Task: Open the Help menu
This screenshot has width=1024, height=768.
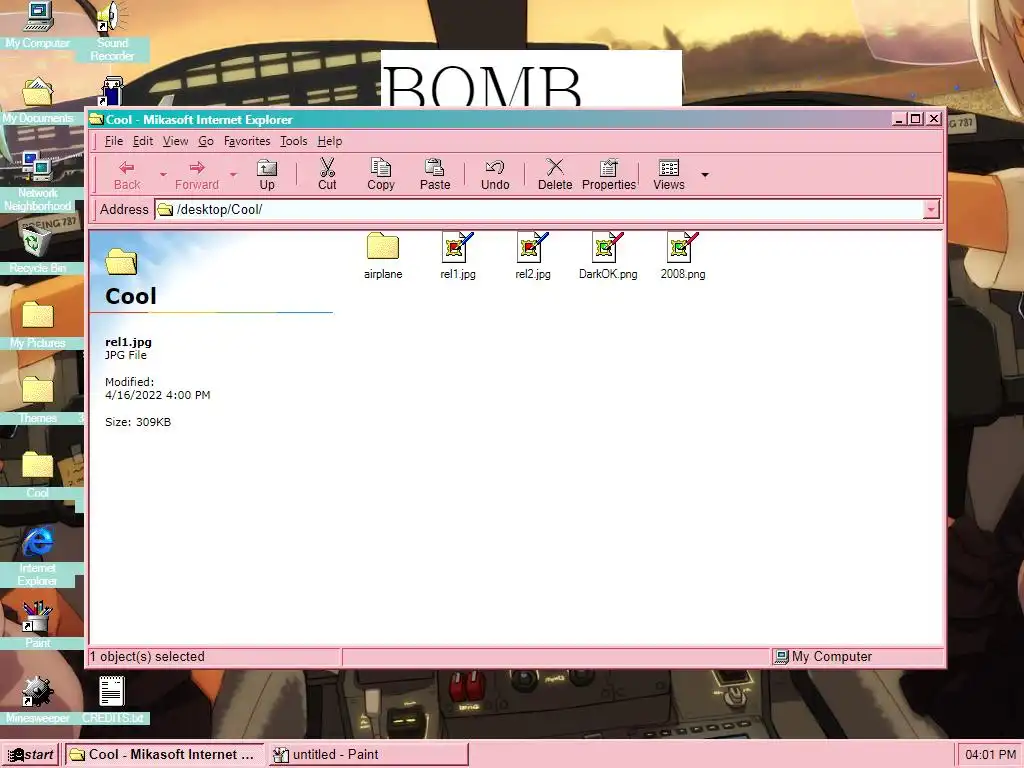Action: tap(330, 141)
